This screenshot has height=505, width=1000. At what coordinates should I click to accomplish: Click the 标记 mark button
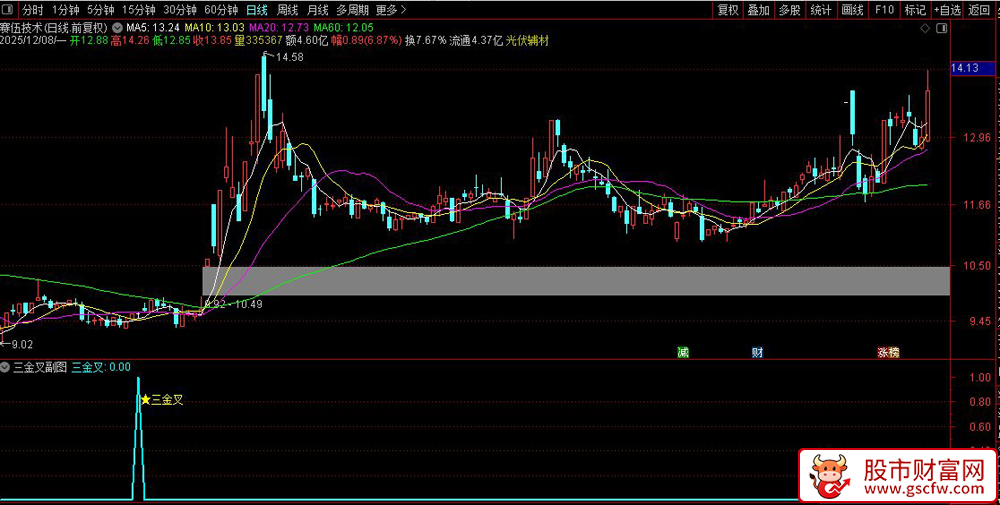click(x=915, y=10)
